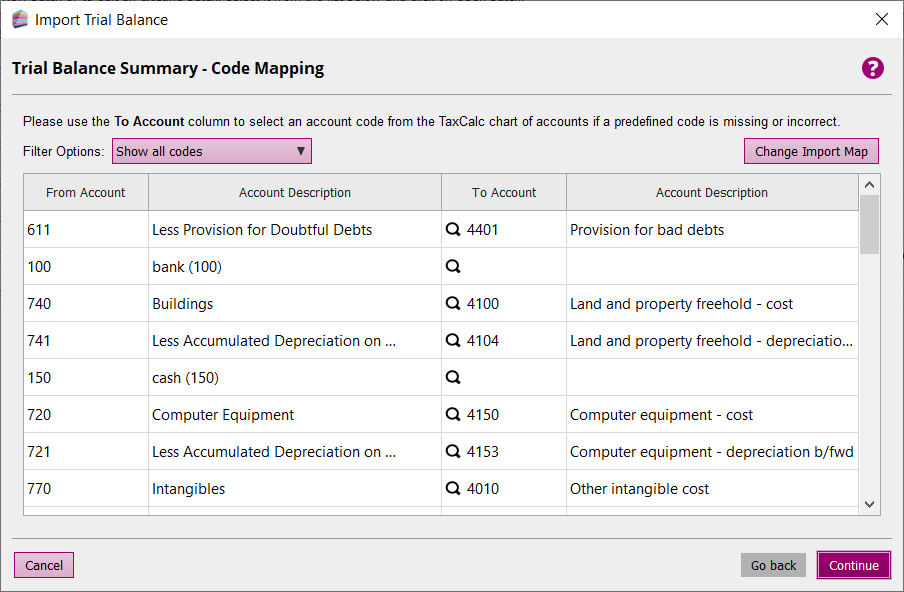Image resolution: width=904 pixels, height=592 pixels.
Task: Open account search for Provision for Doubtful Debts row
Action: pos(453,230)
